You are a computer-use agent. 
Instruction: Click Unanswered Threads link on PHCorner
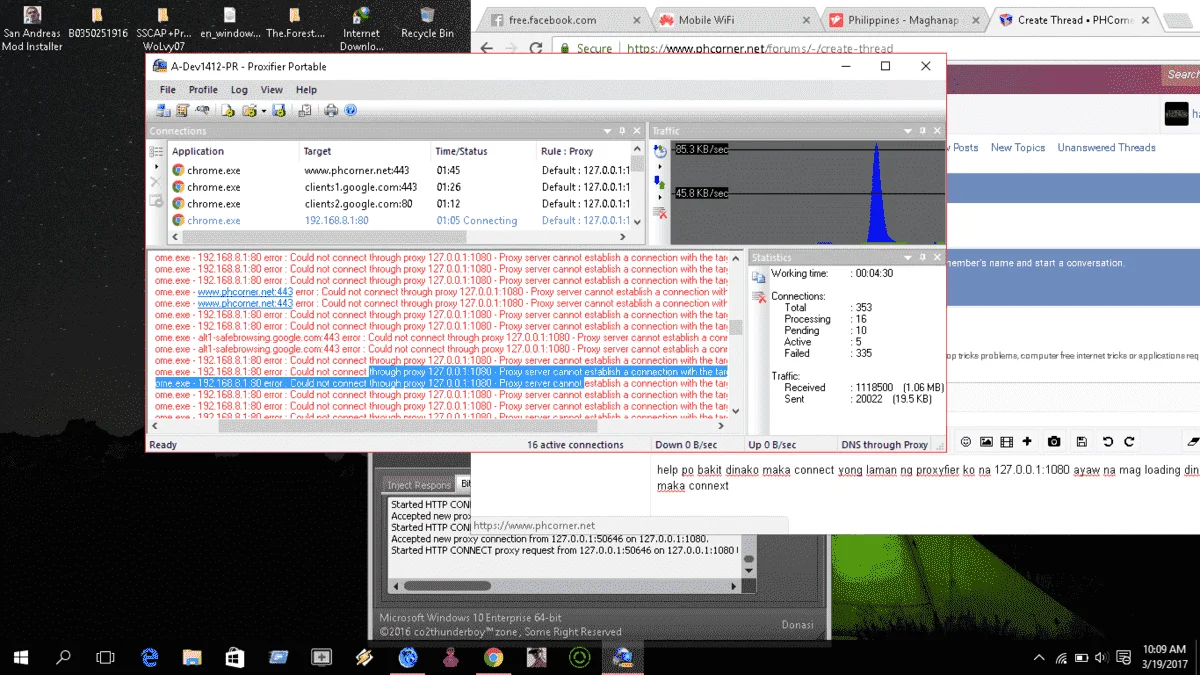point(1106,148)
